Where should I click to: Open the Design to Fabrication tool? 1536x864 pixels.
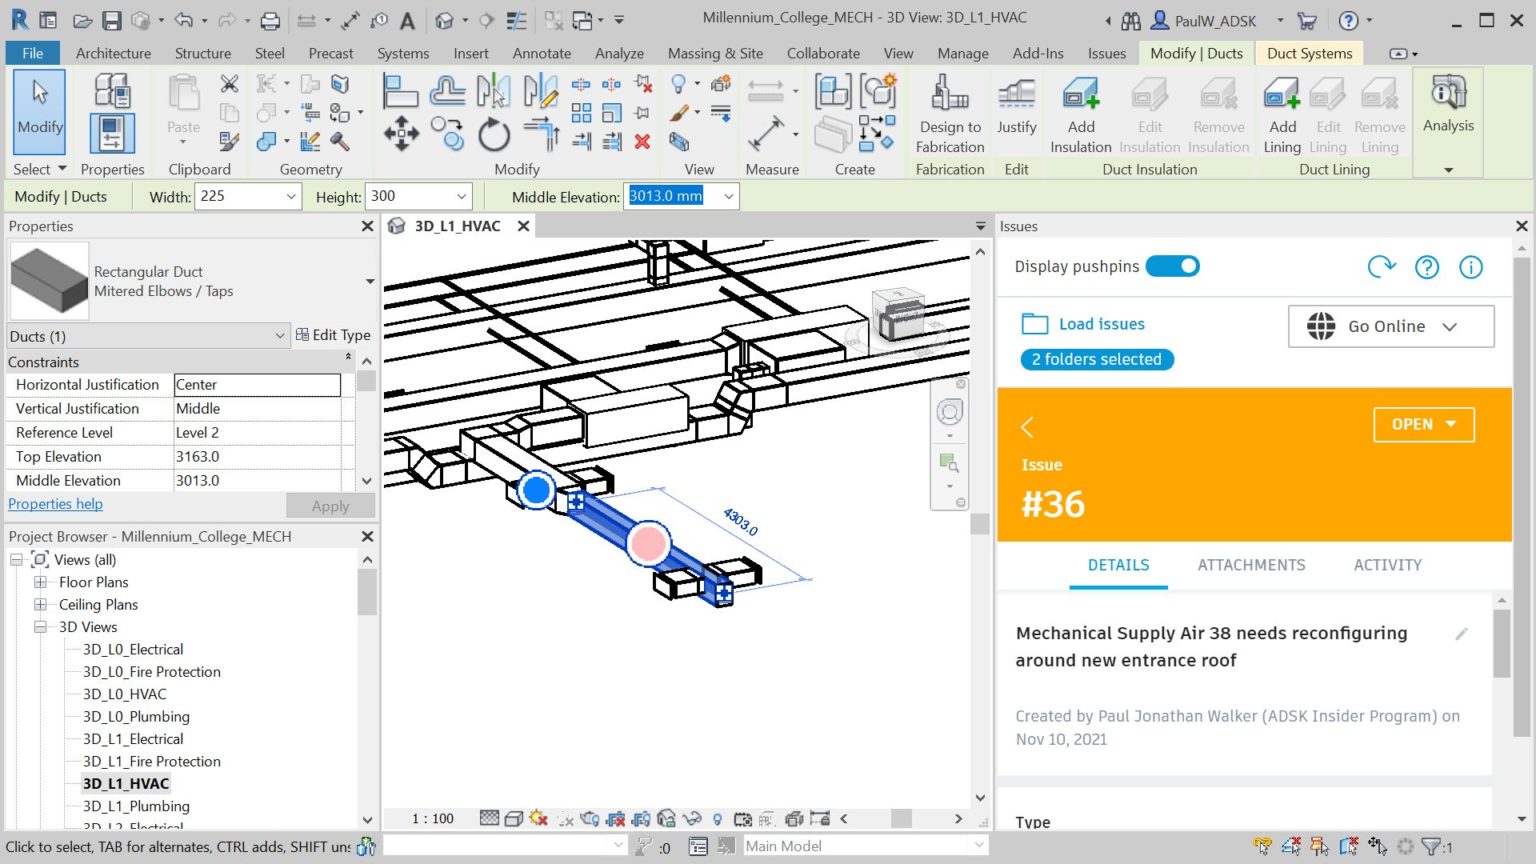click(948, 110)
